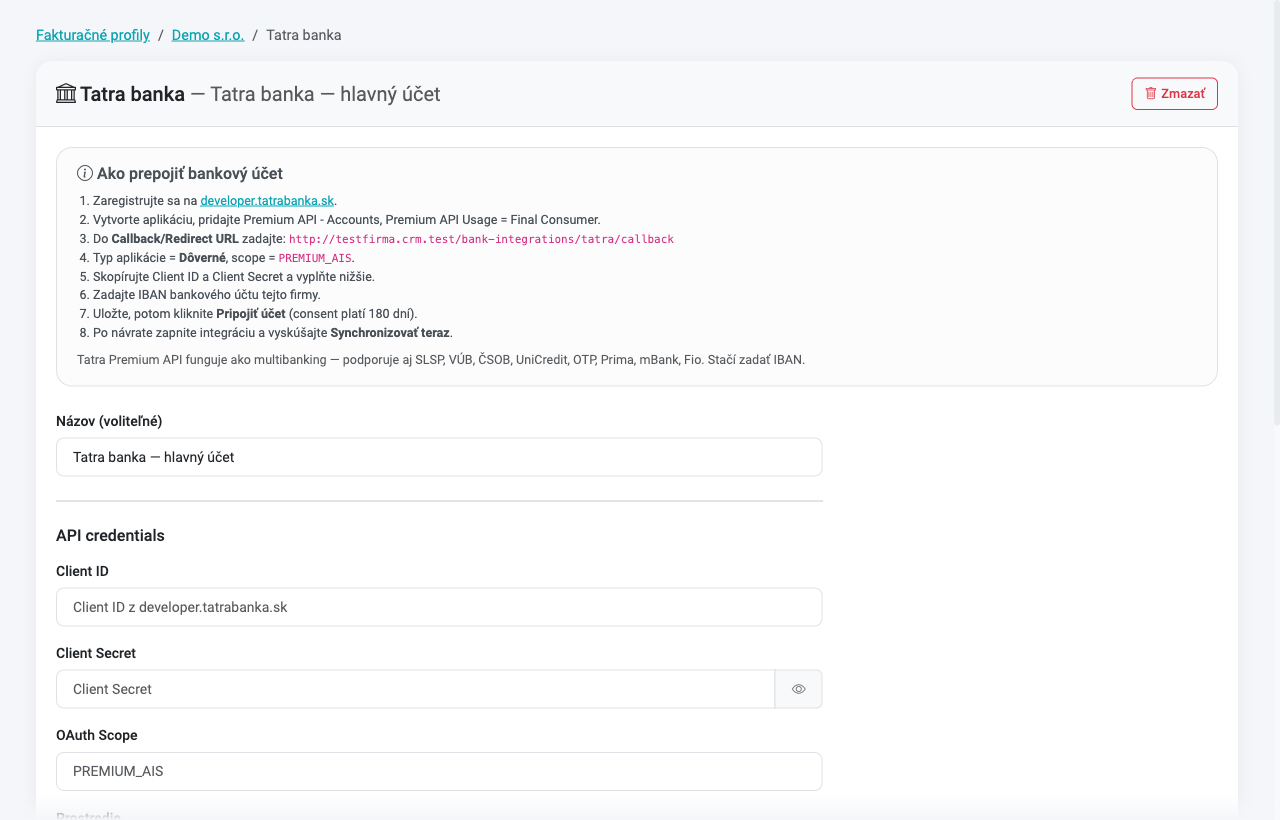This screenshot has height=820, width=1280.
Task: Open developer.tatrabanka.sk link
Action: point(267,200)
